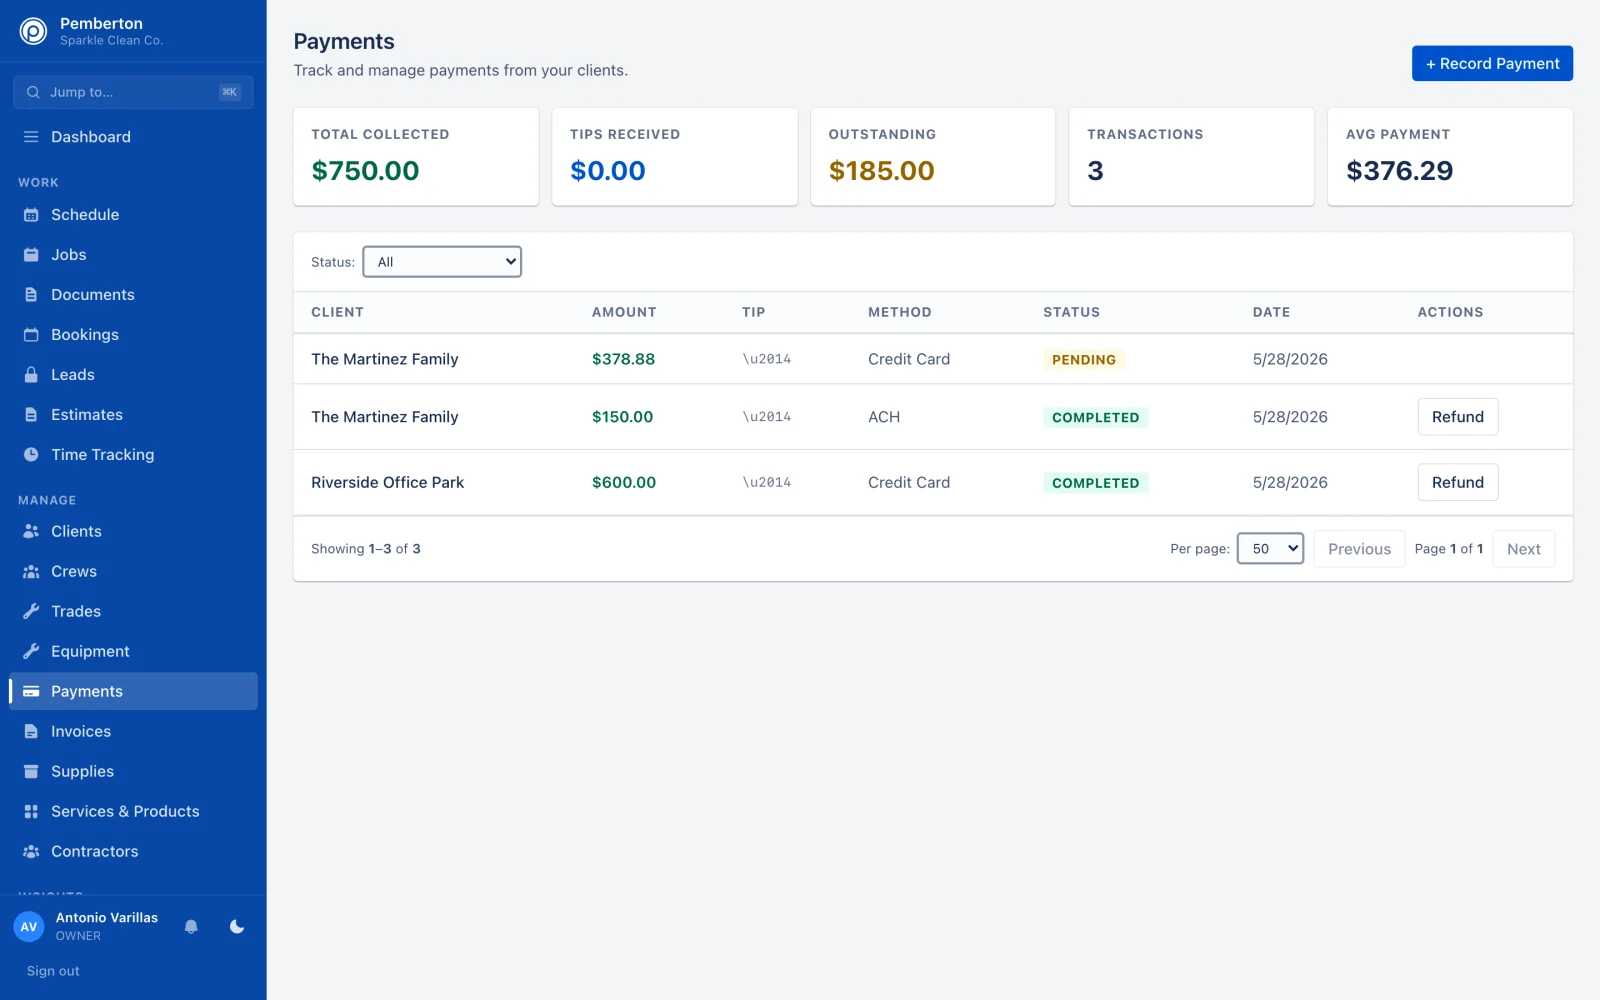Navigate to Invoices
Viewport: 1600px width, 1000px height.
133,732
